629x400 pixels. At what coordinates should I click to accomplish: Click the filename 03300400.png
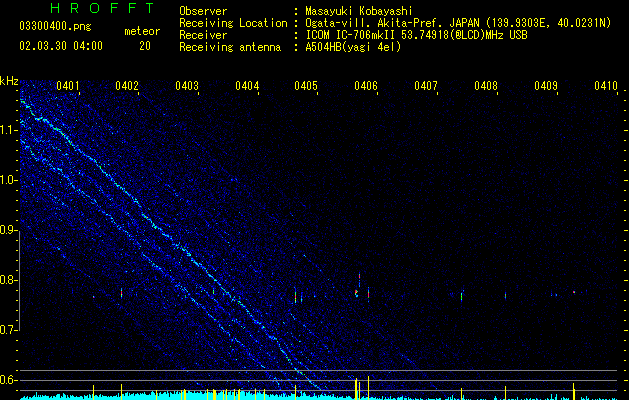pos(55,26)
